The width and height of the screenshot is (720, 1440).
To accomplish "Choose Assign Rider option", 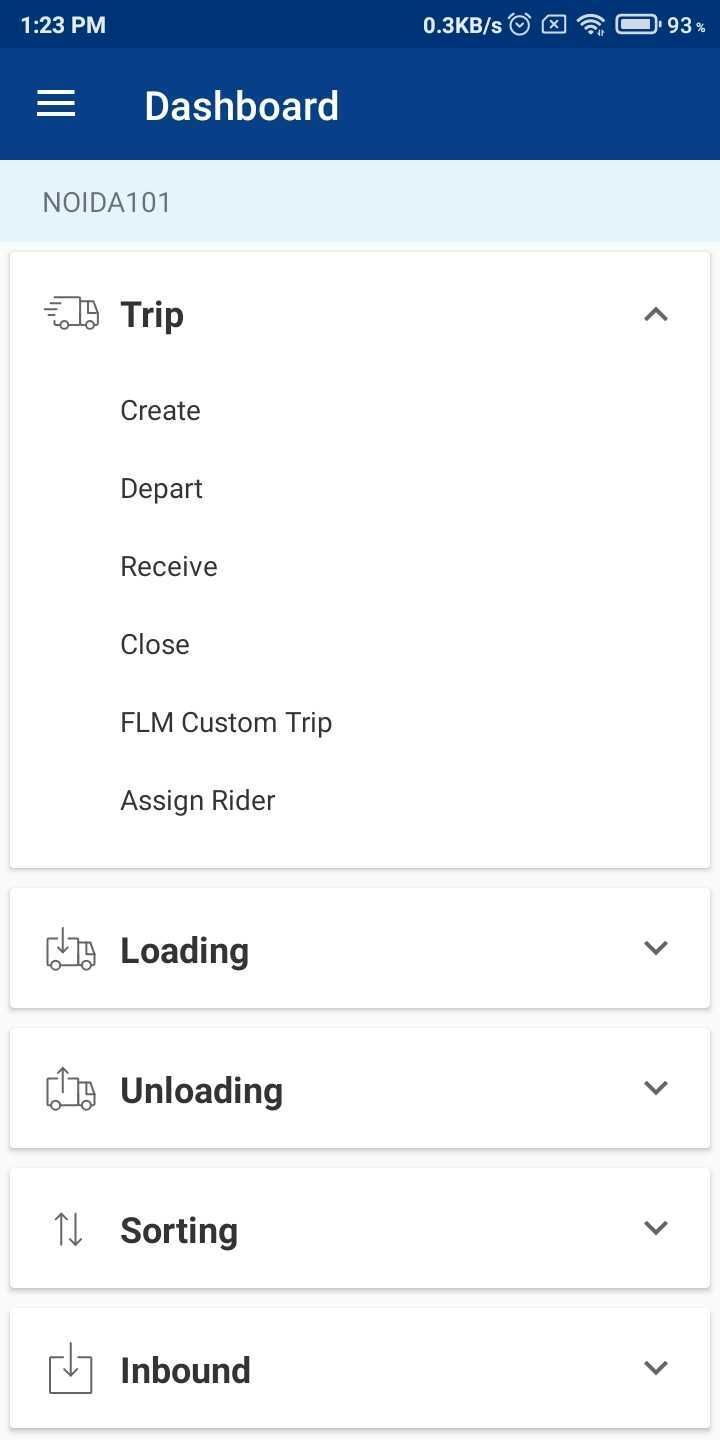I will pyautogui.click(x=197, y=801).
